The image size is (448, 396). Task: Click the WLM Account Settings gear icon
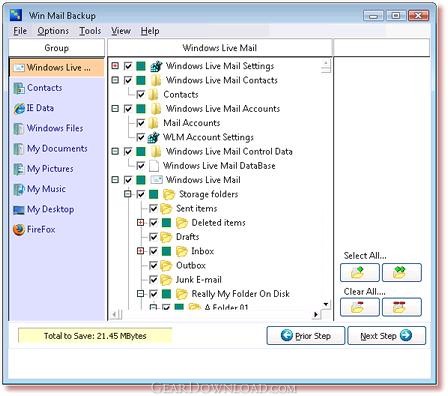point(153,137)
